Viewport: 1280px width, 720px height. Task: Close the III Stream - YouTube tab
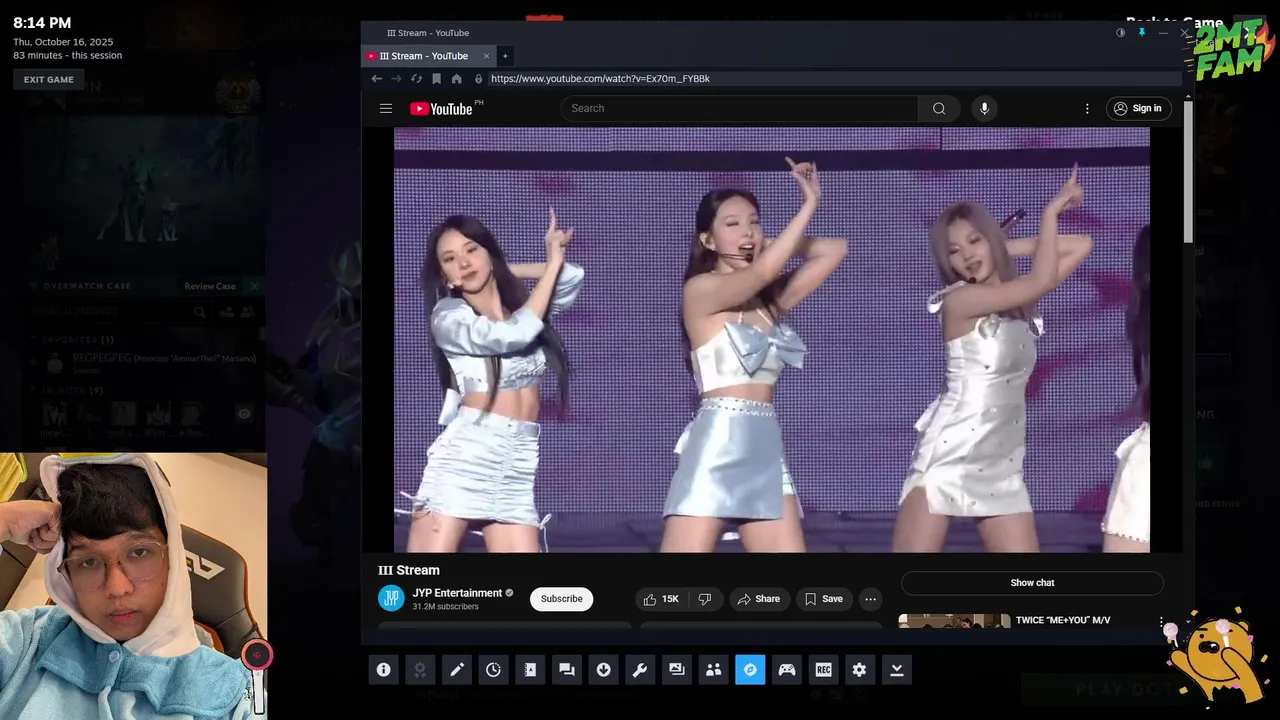(487, 56)
